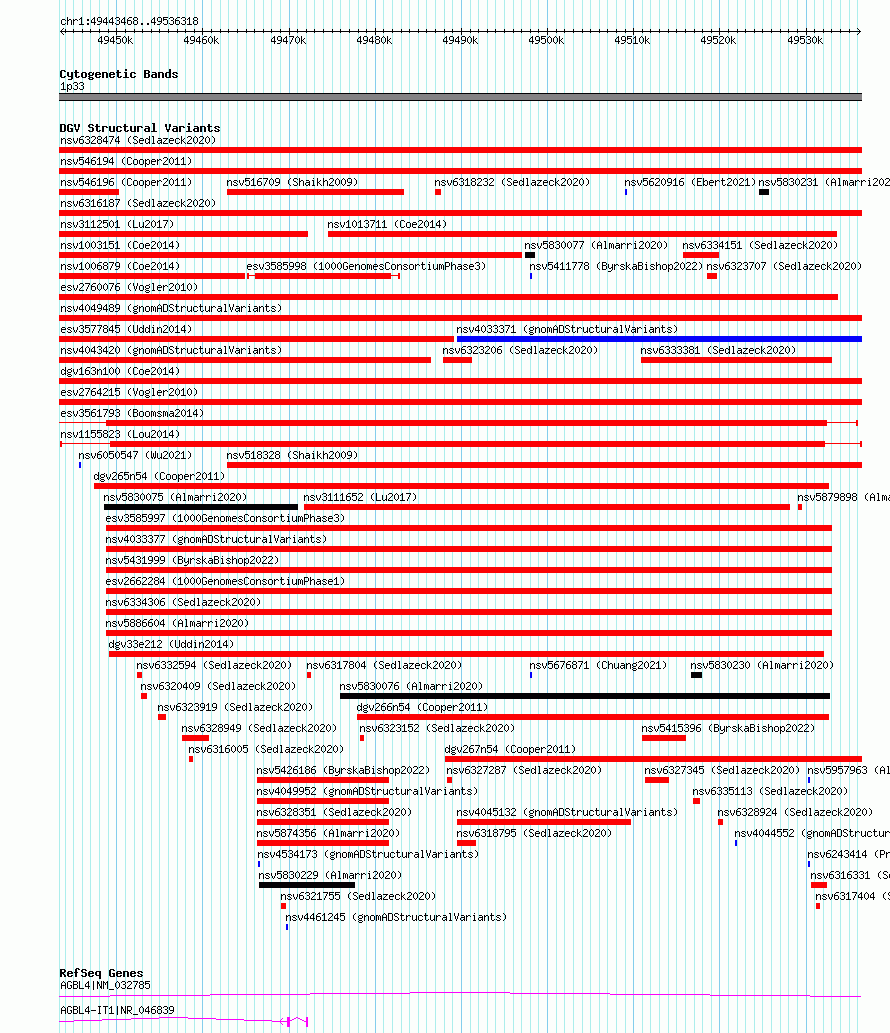Open nsv5886604 (Almarri2020) variant

pyautogui.click(x=468, y=634)
